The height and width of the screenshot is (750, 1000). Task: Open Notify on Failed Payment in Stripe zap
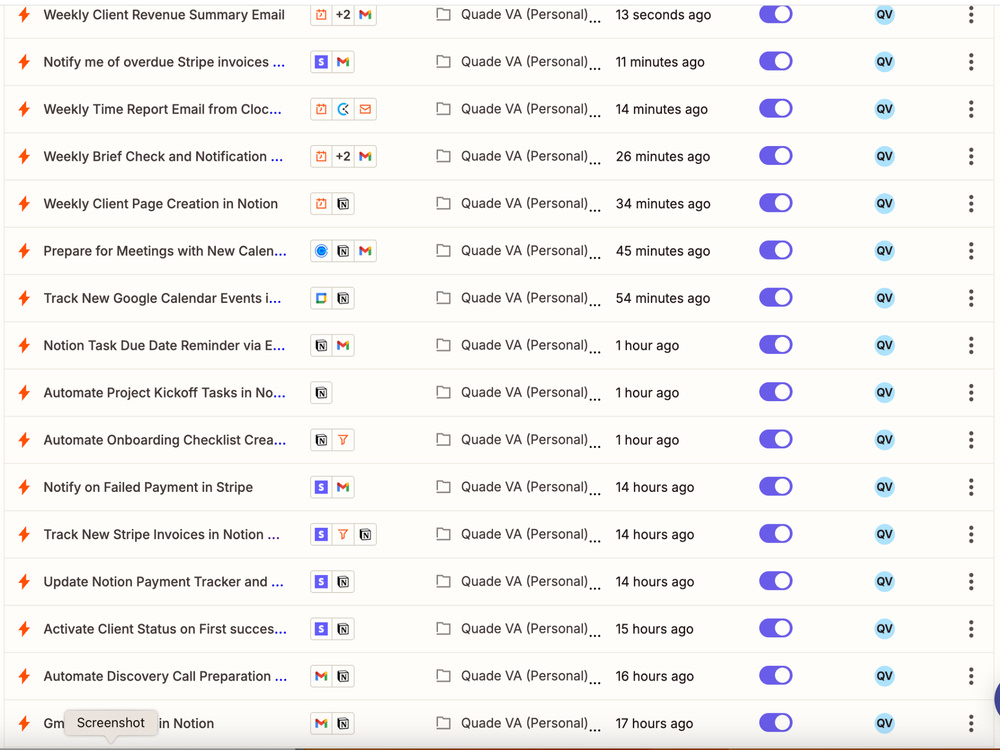coord(148,487)
